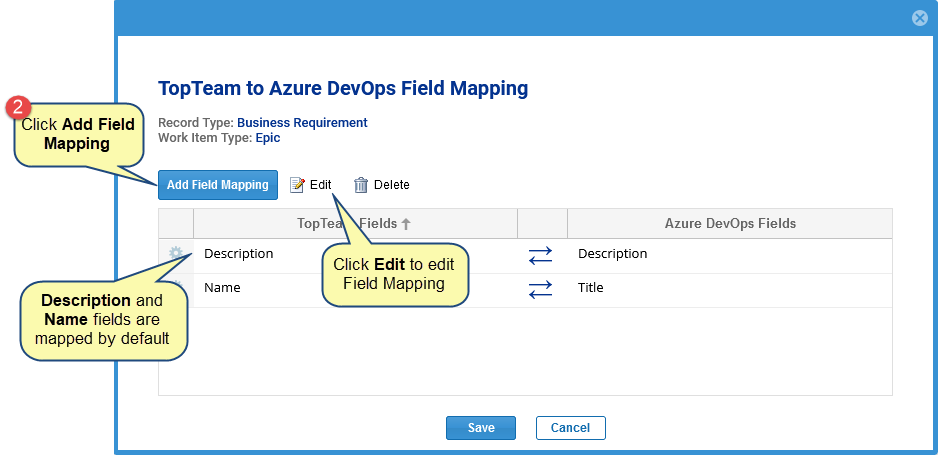Save the field mapping
Screen dimensions: 938x455
[x=481, y=427]
